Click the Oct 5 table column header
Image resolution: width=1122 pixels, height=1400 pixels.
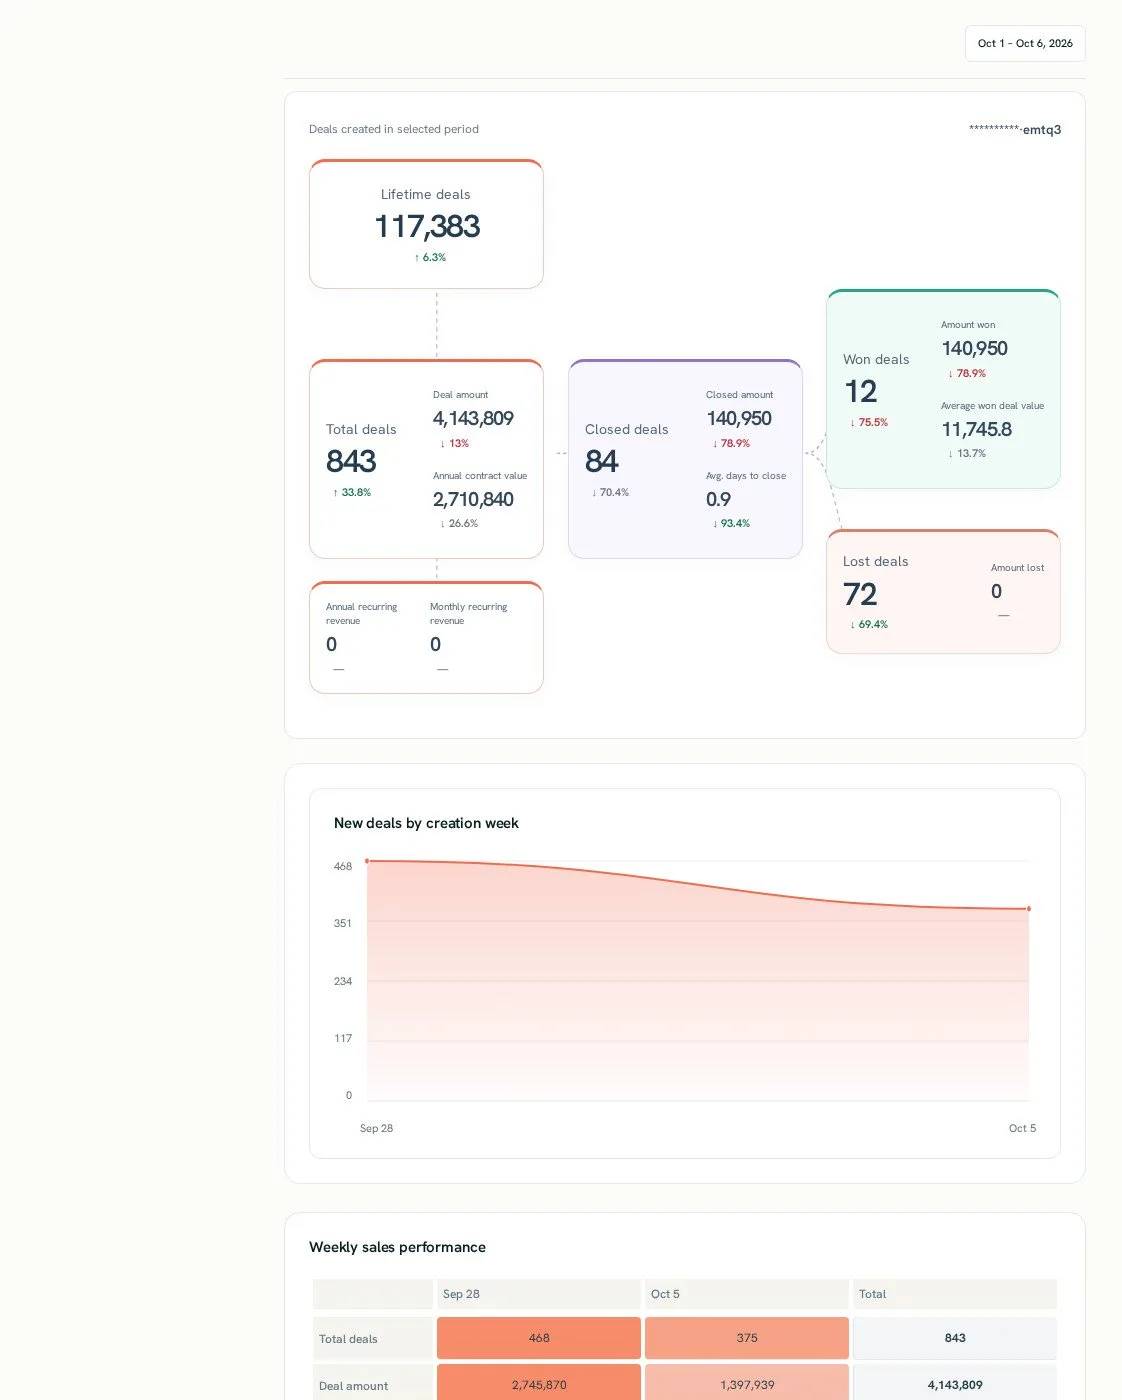click(747, 1294)
